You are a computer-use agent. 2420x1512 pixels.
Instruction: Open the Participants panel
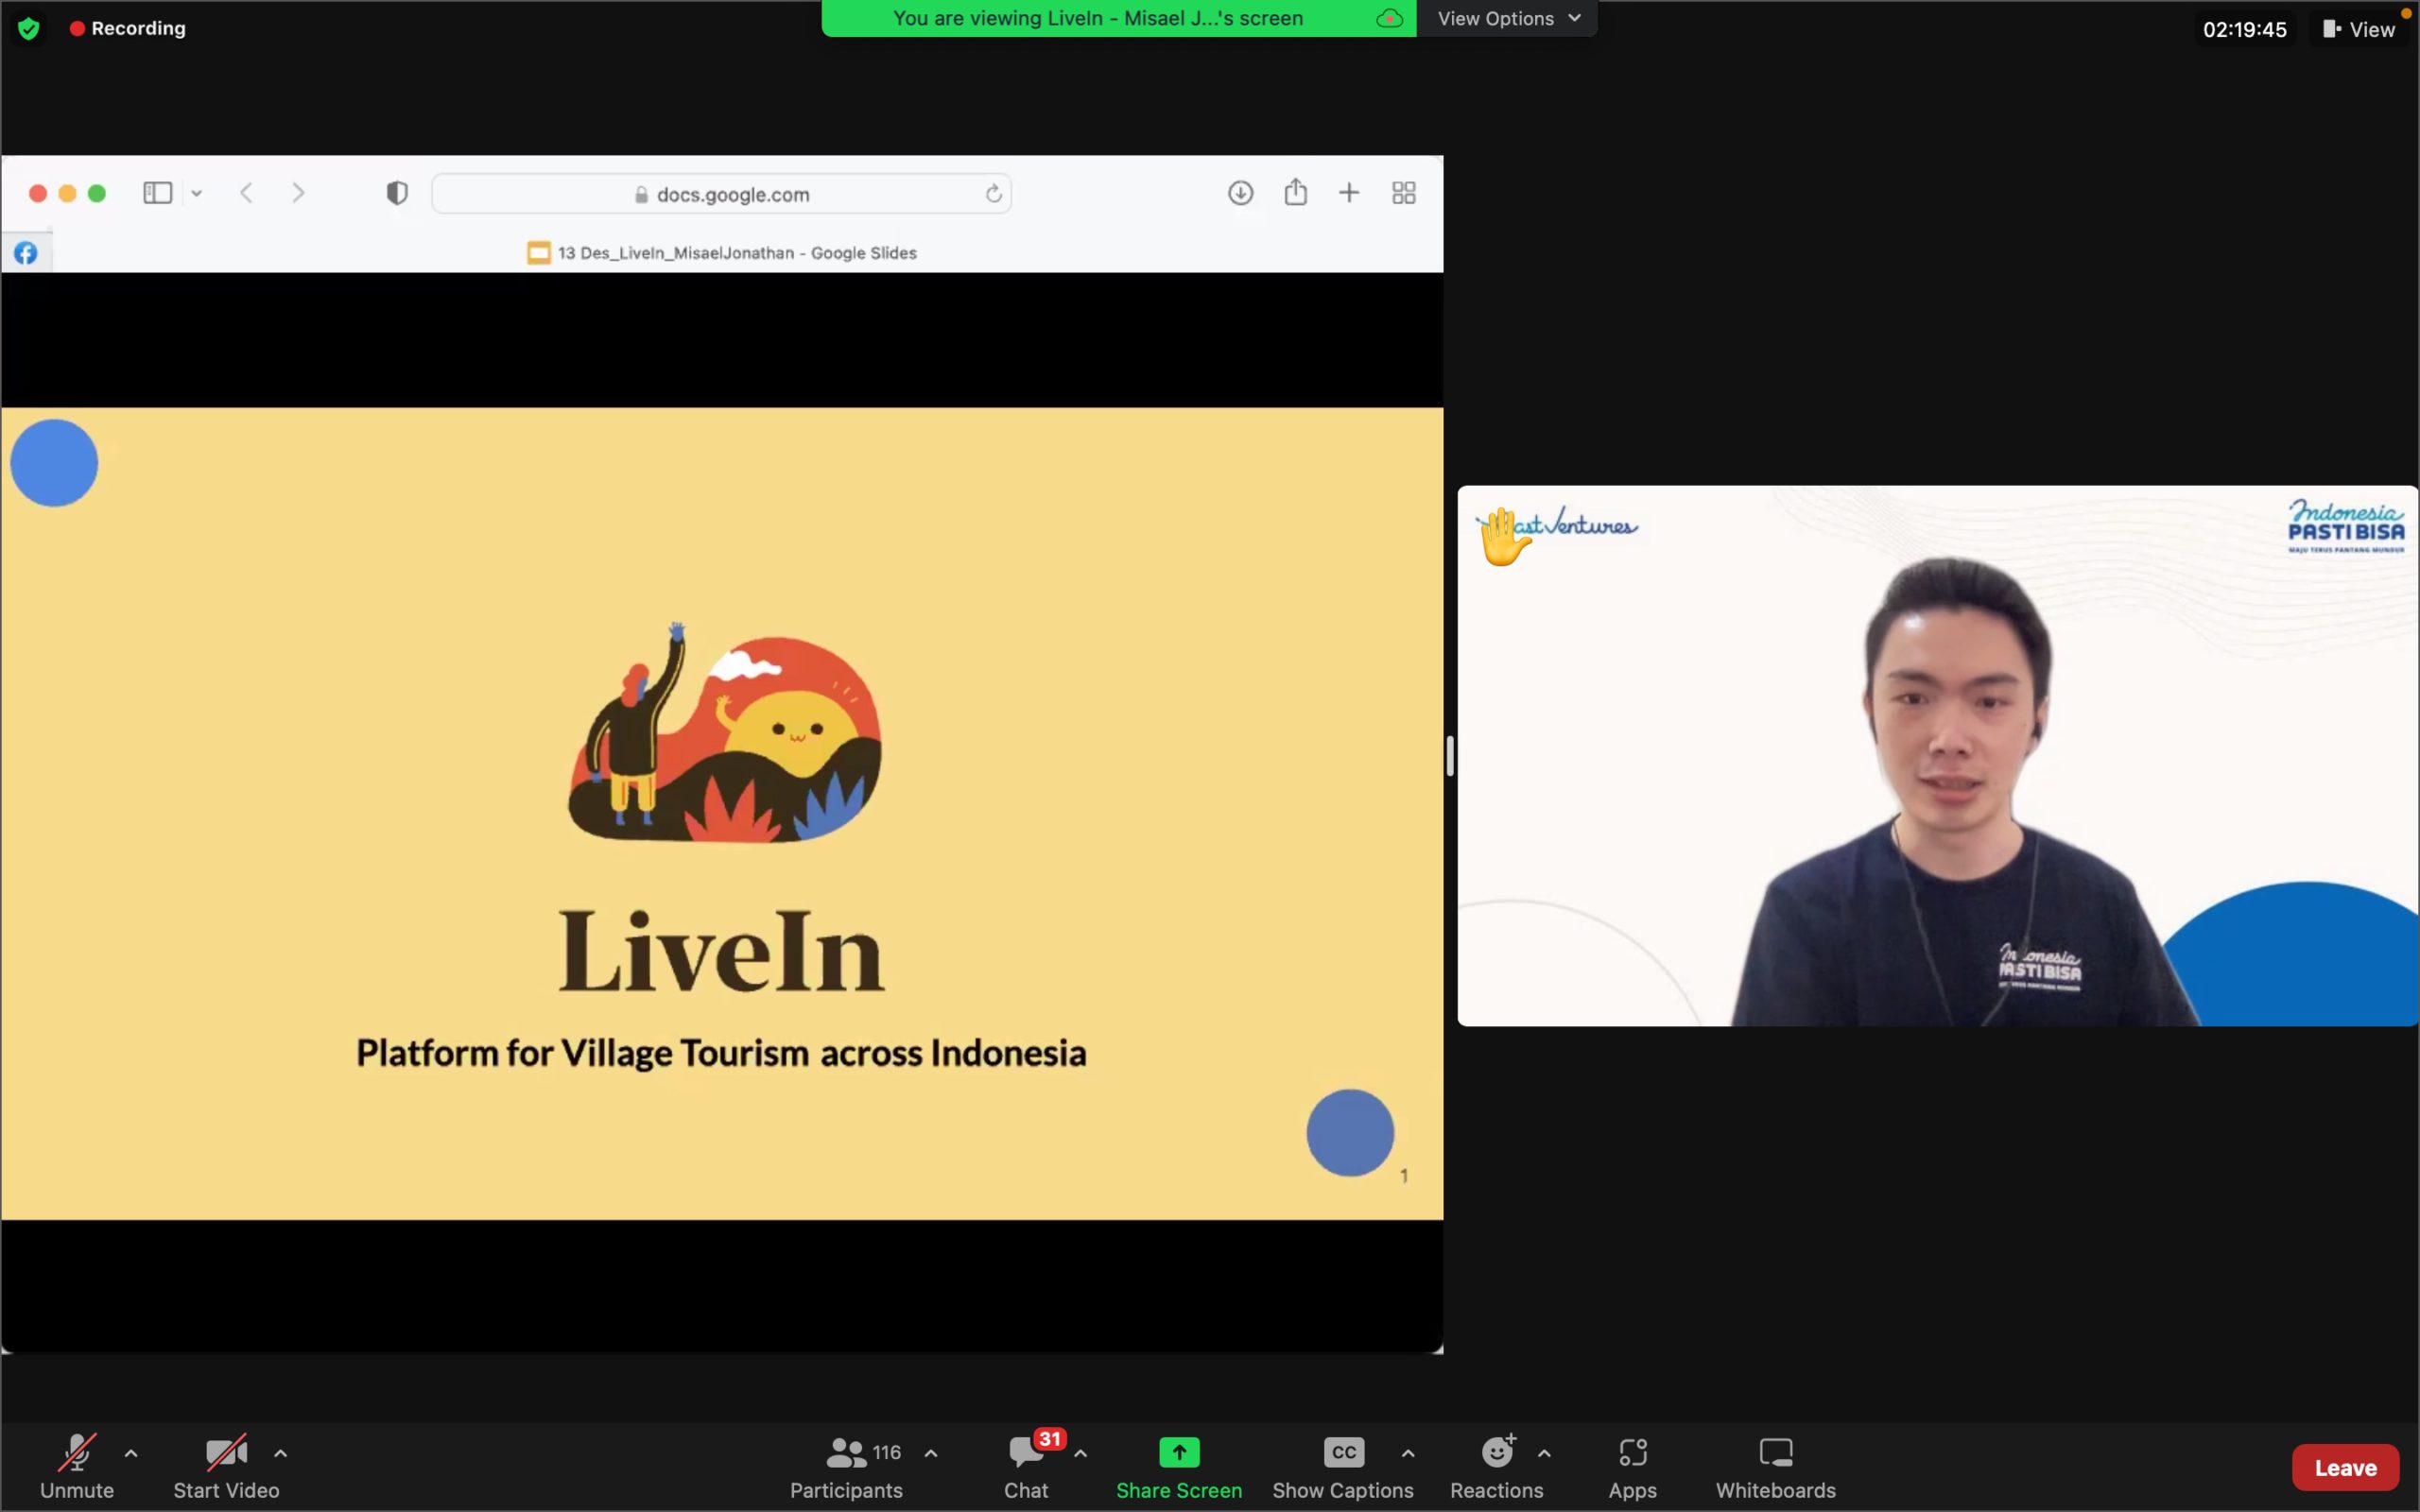pos(846,1466)
